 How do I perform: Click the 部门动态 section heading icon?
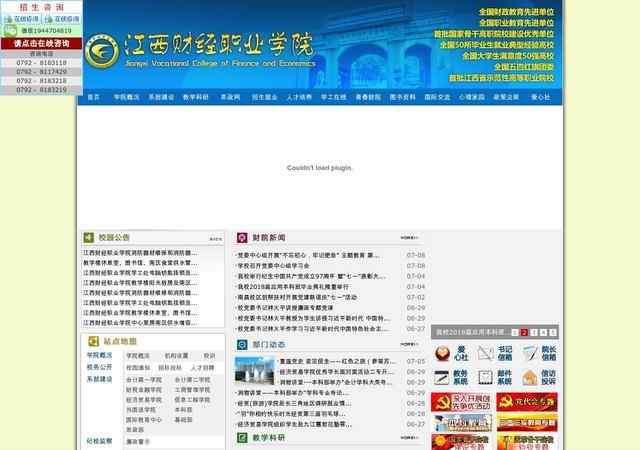(242, 345)
